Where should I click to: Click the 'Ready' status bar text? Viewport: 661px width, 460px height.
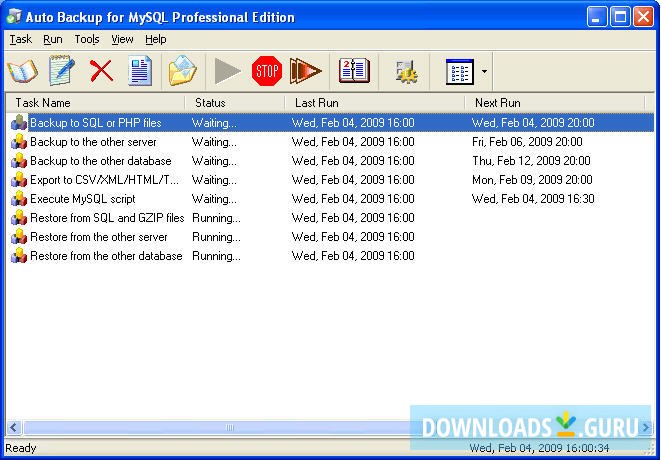[21, 448]
